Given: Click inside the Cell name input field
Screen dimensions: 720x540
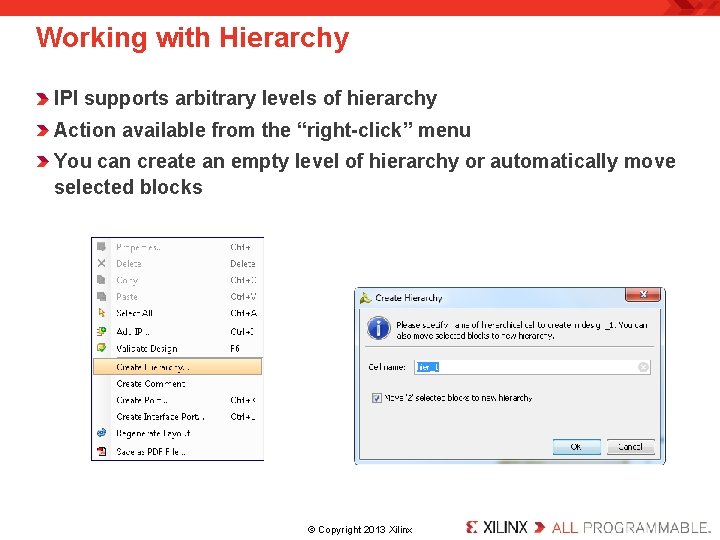Looking at the screenshot, I should (x=532, y=367).
